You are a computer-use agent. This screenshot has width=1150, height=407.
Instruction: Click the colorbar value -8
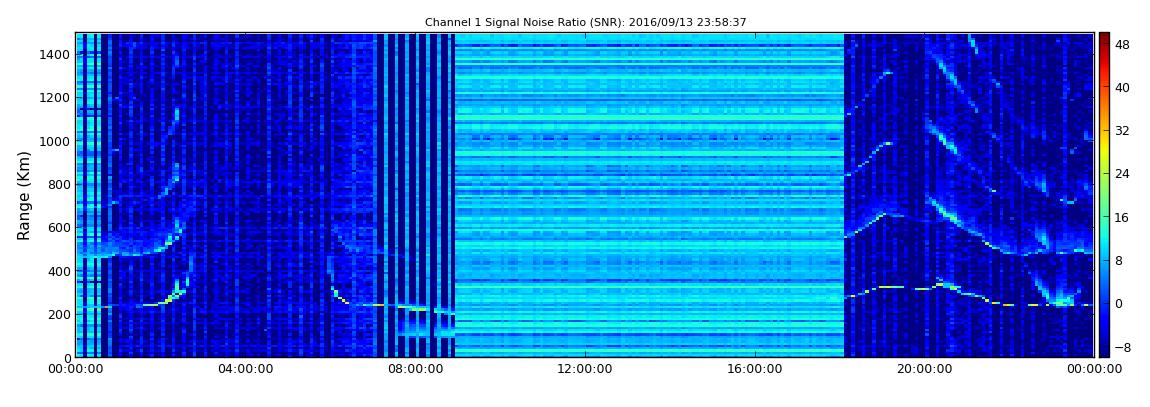pyautogui.click(x=1122, y=347)
